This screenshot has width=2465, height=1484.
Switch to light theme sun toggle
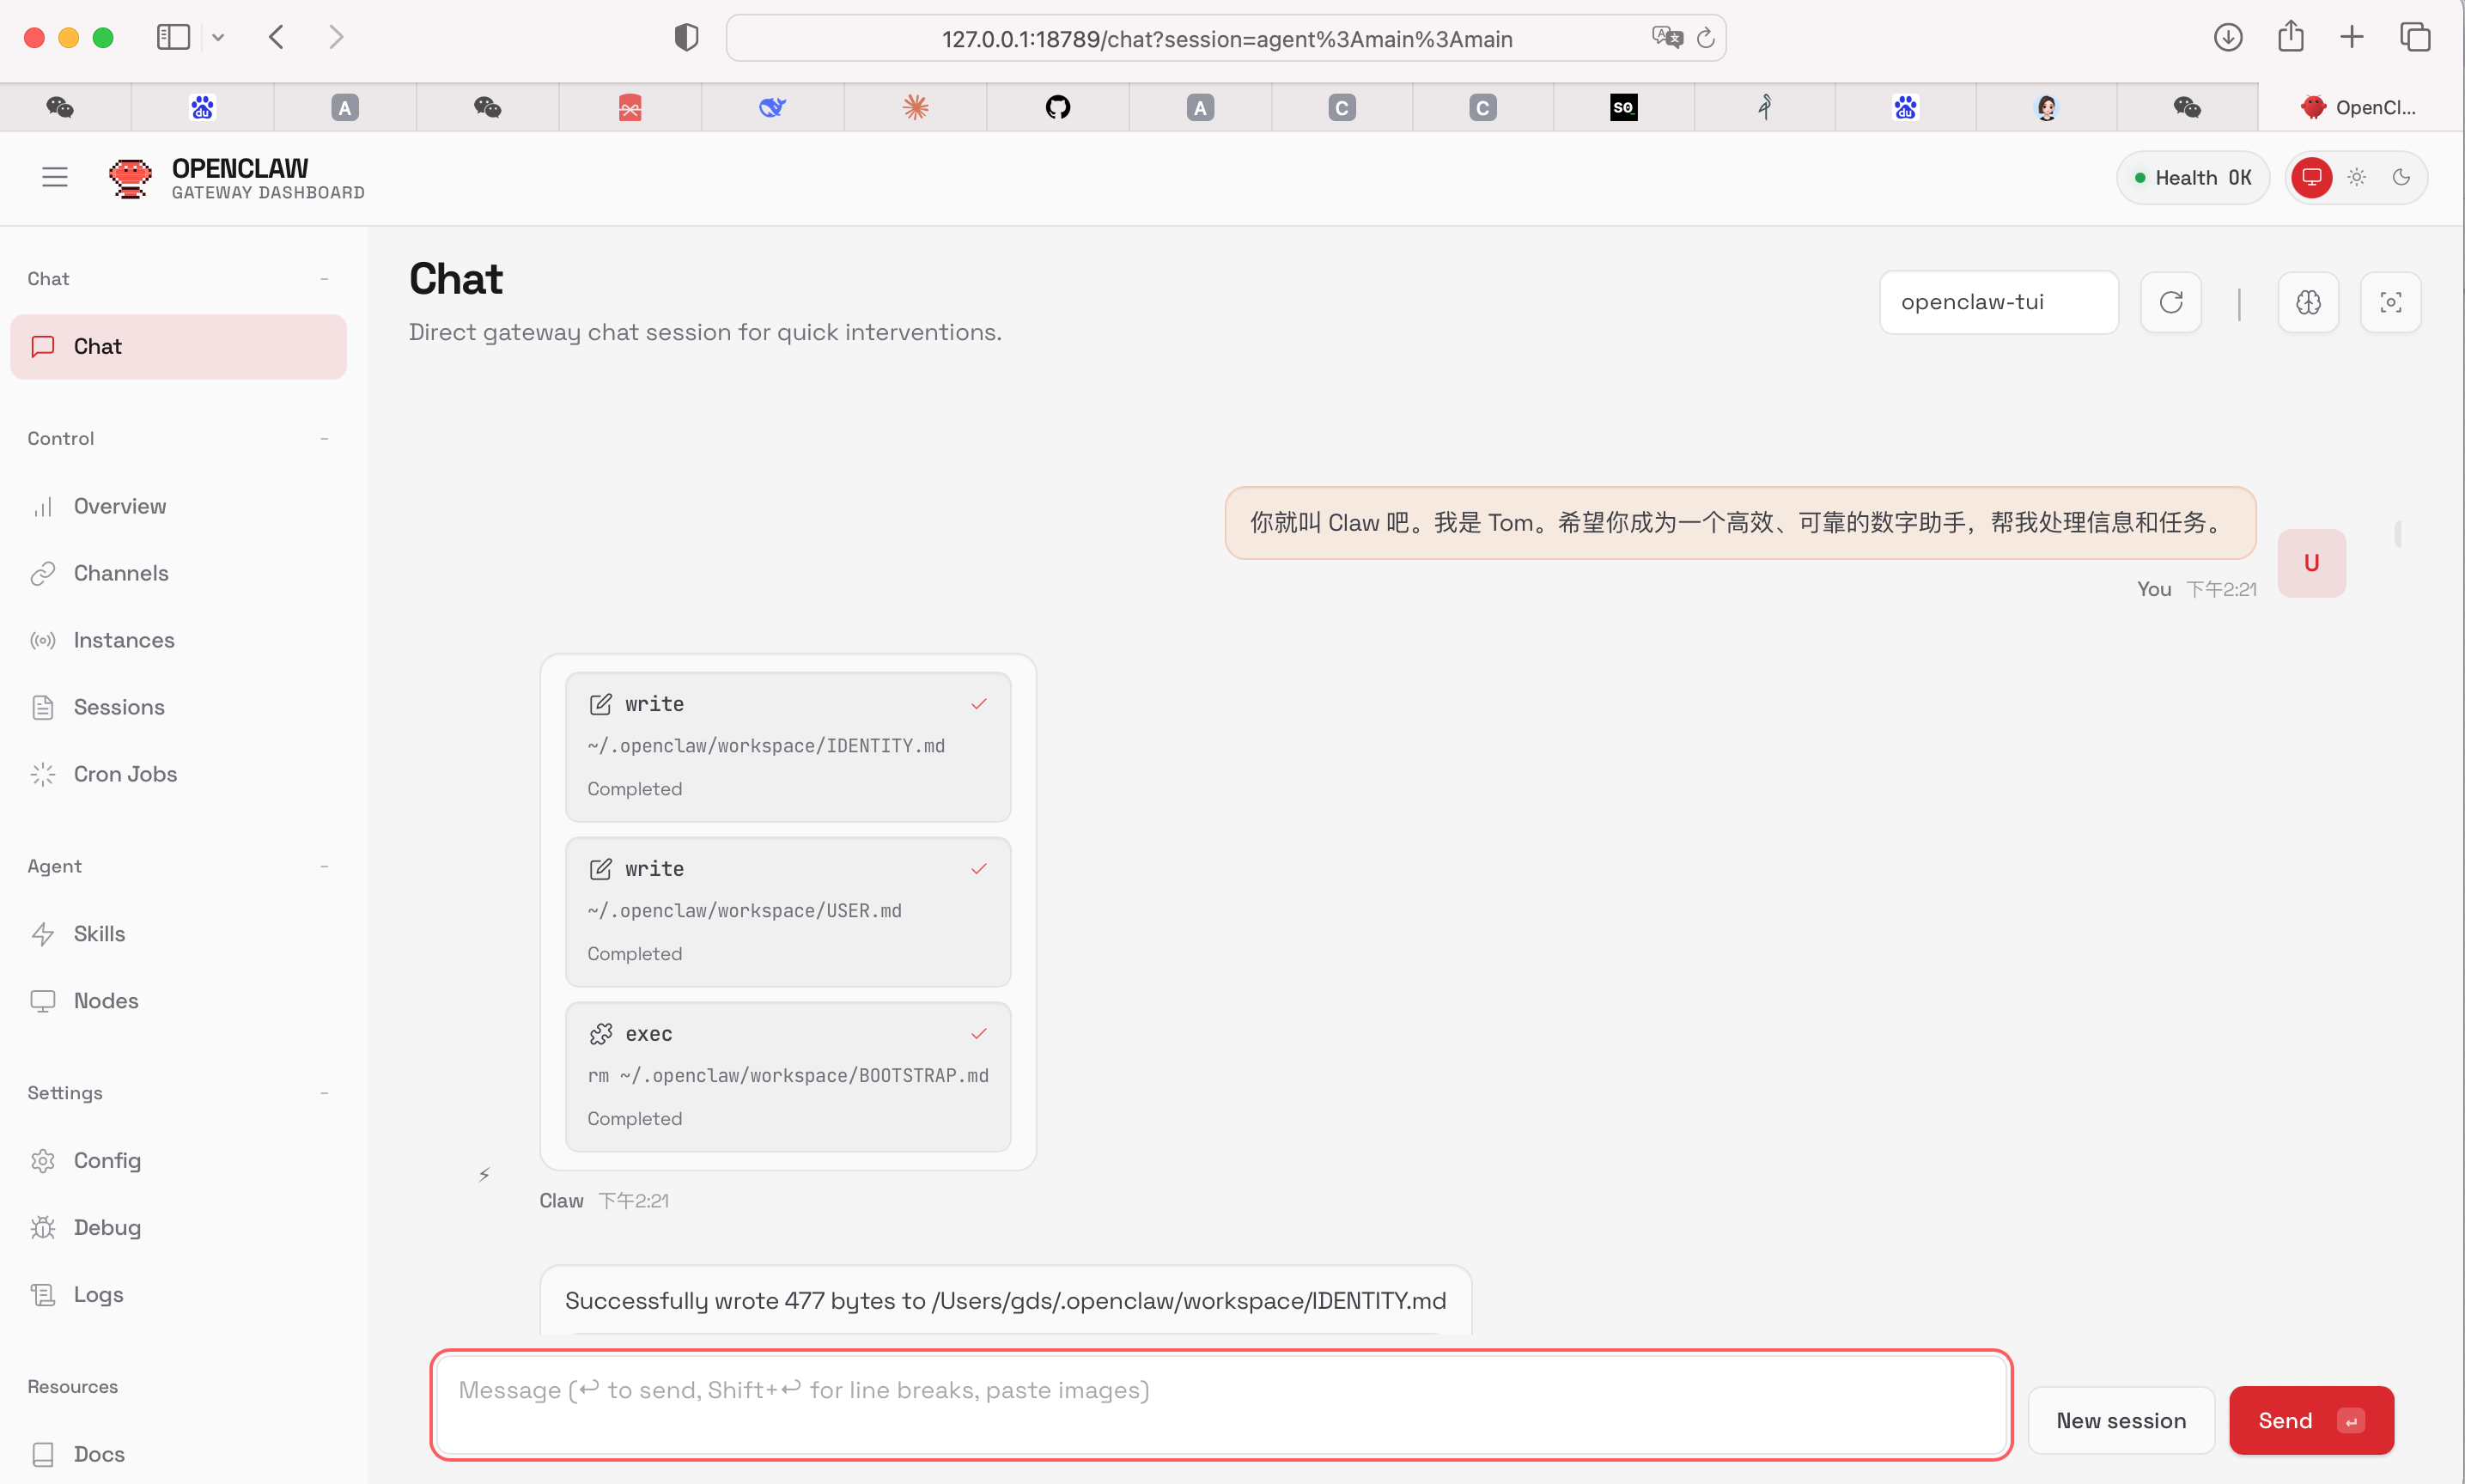(x=2356, y=177)
